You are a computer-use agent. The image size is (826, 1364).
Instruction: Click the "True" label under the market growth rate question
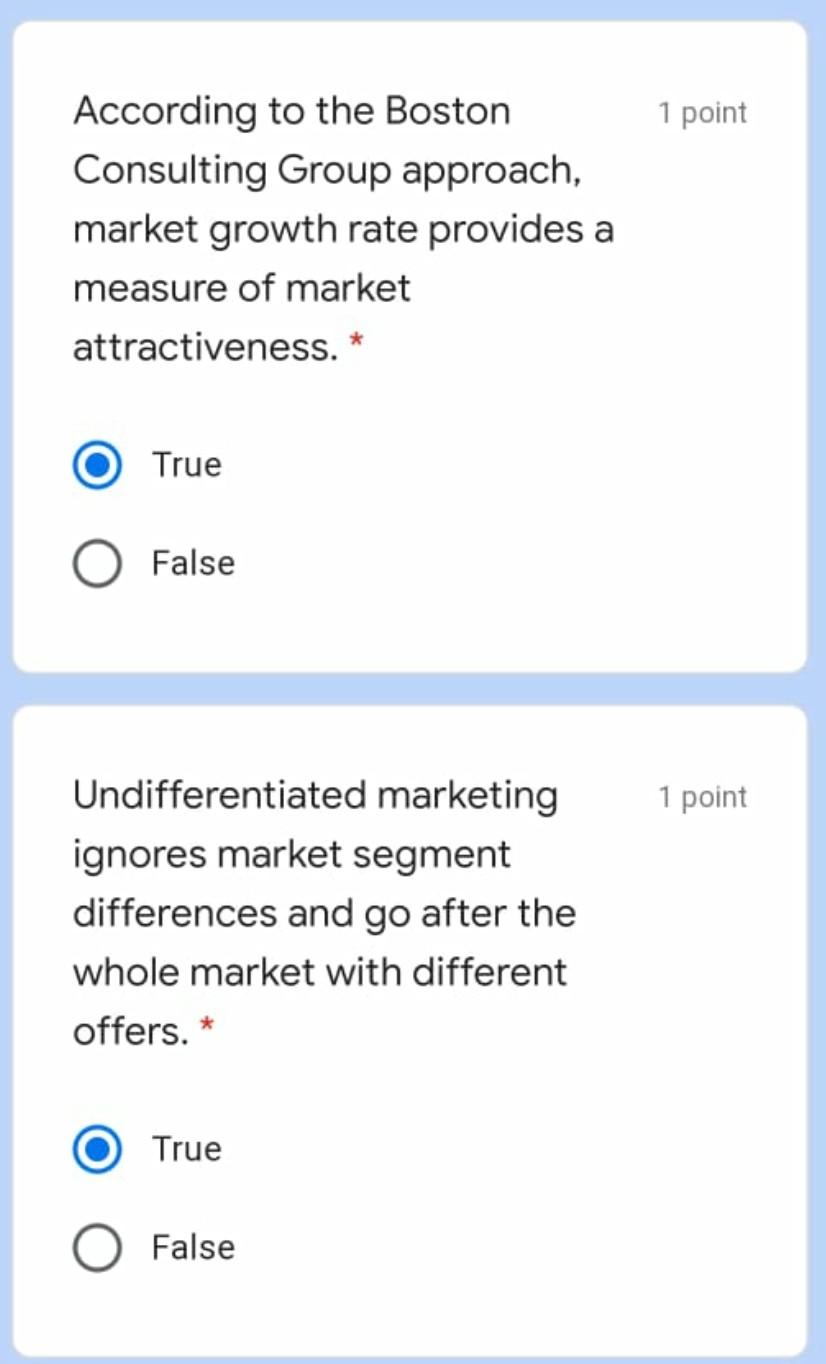coord(187,465)
